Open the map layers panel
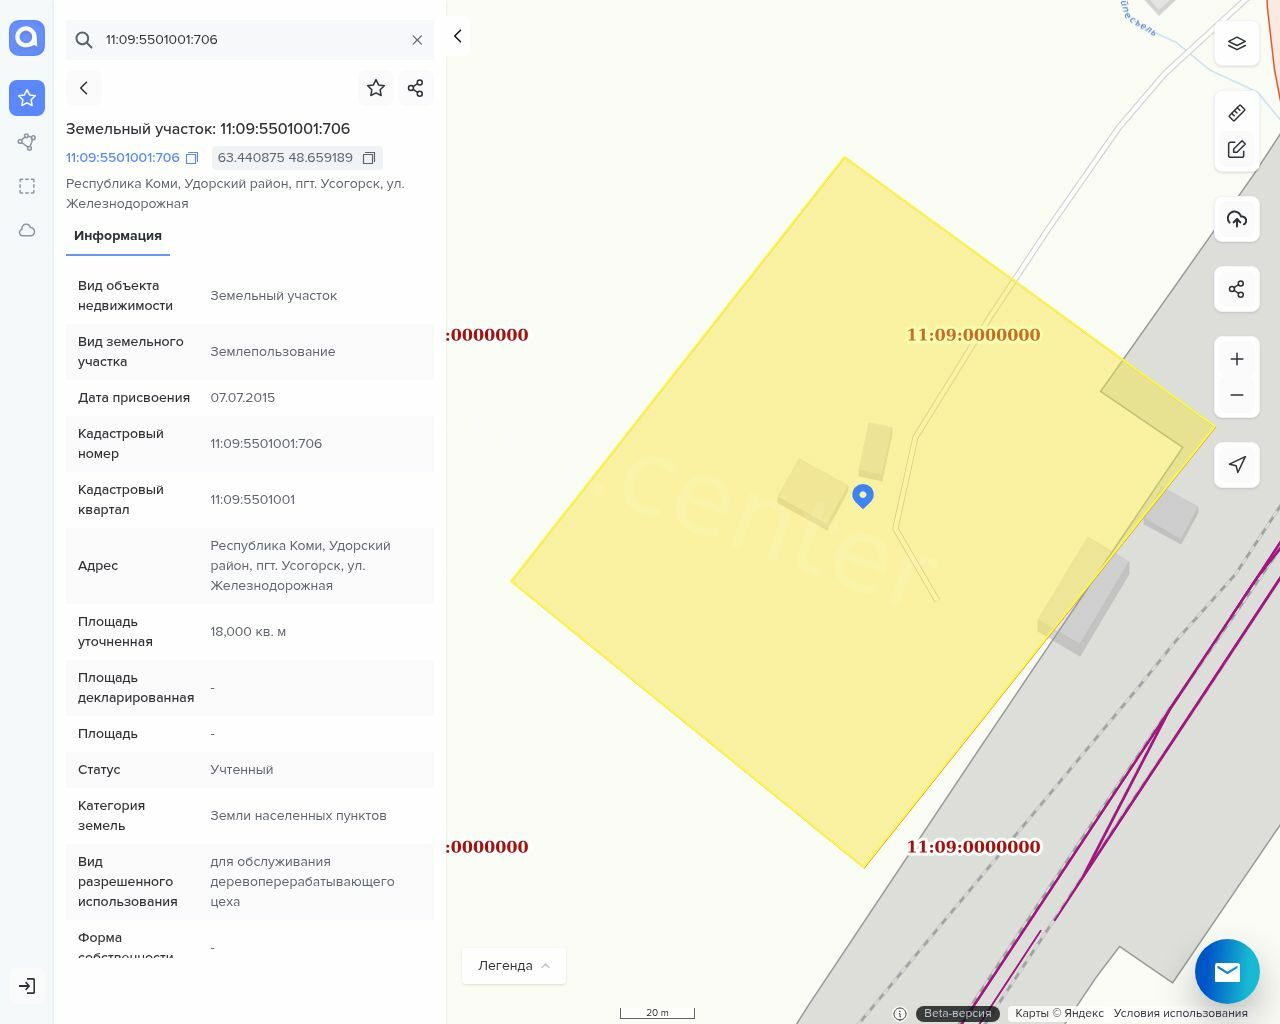 pos(1237,44)
